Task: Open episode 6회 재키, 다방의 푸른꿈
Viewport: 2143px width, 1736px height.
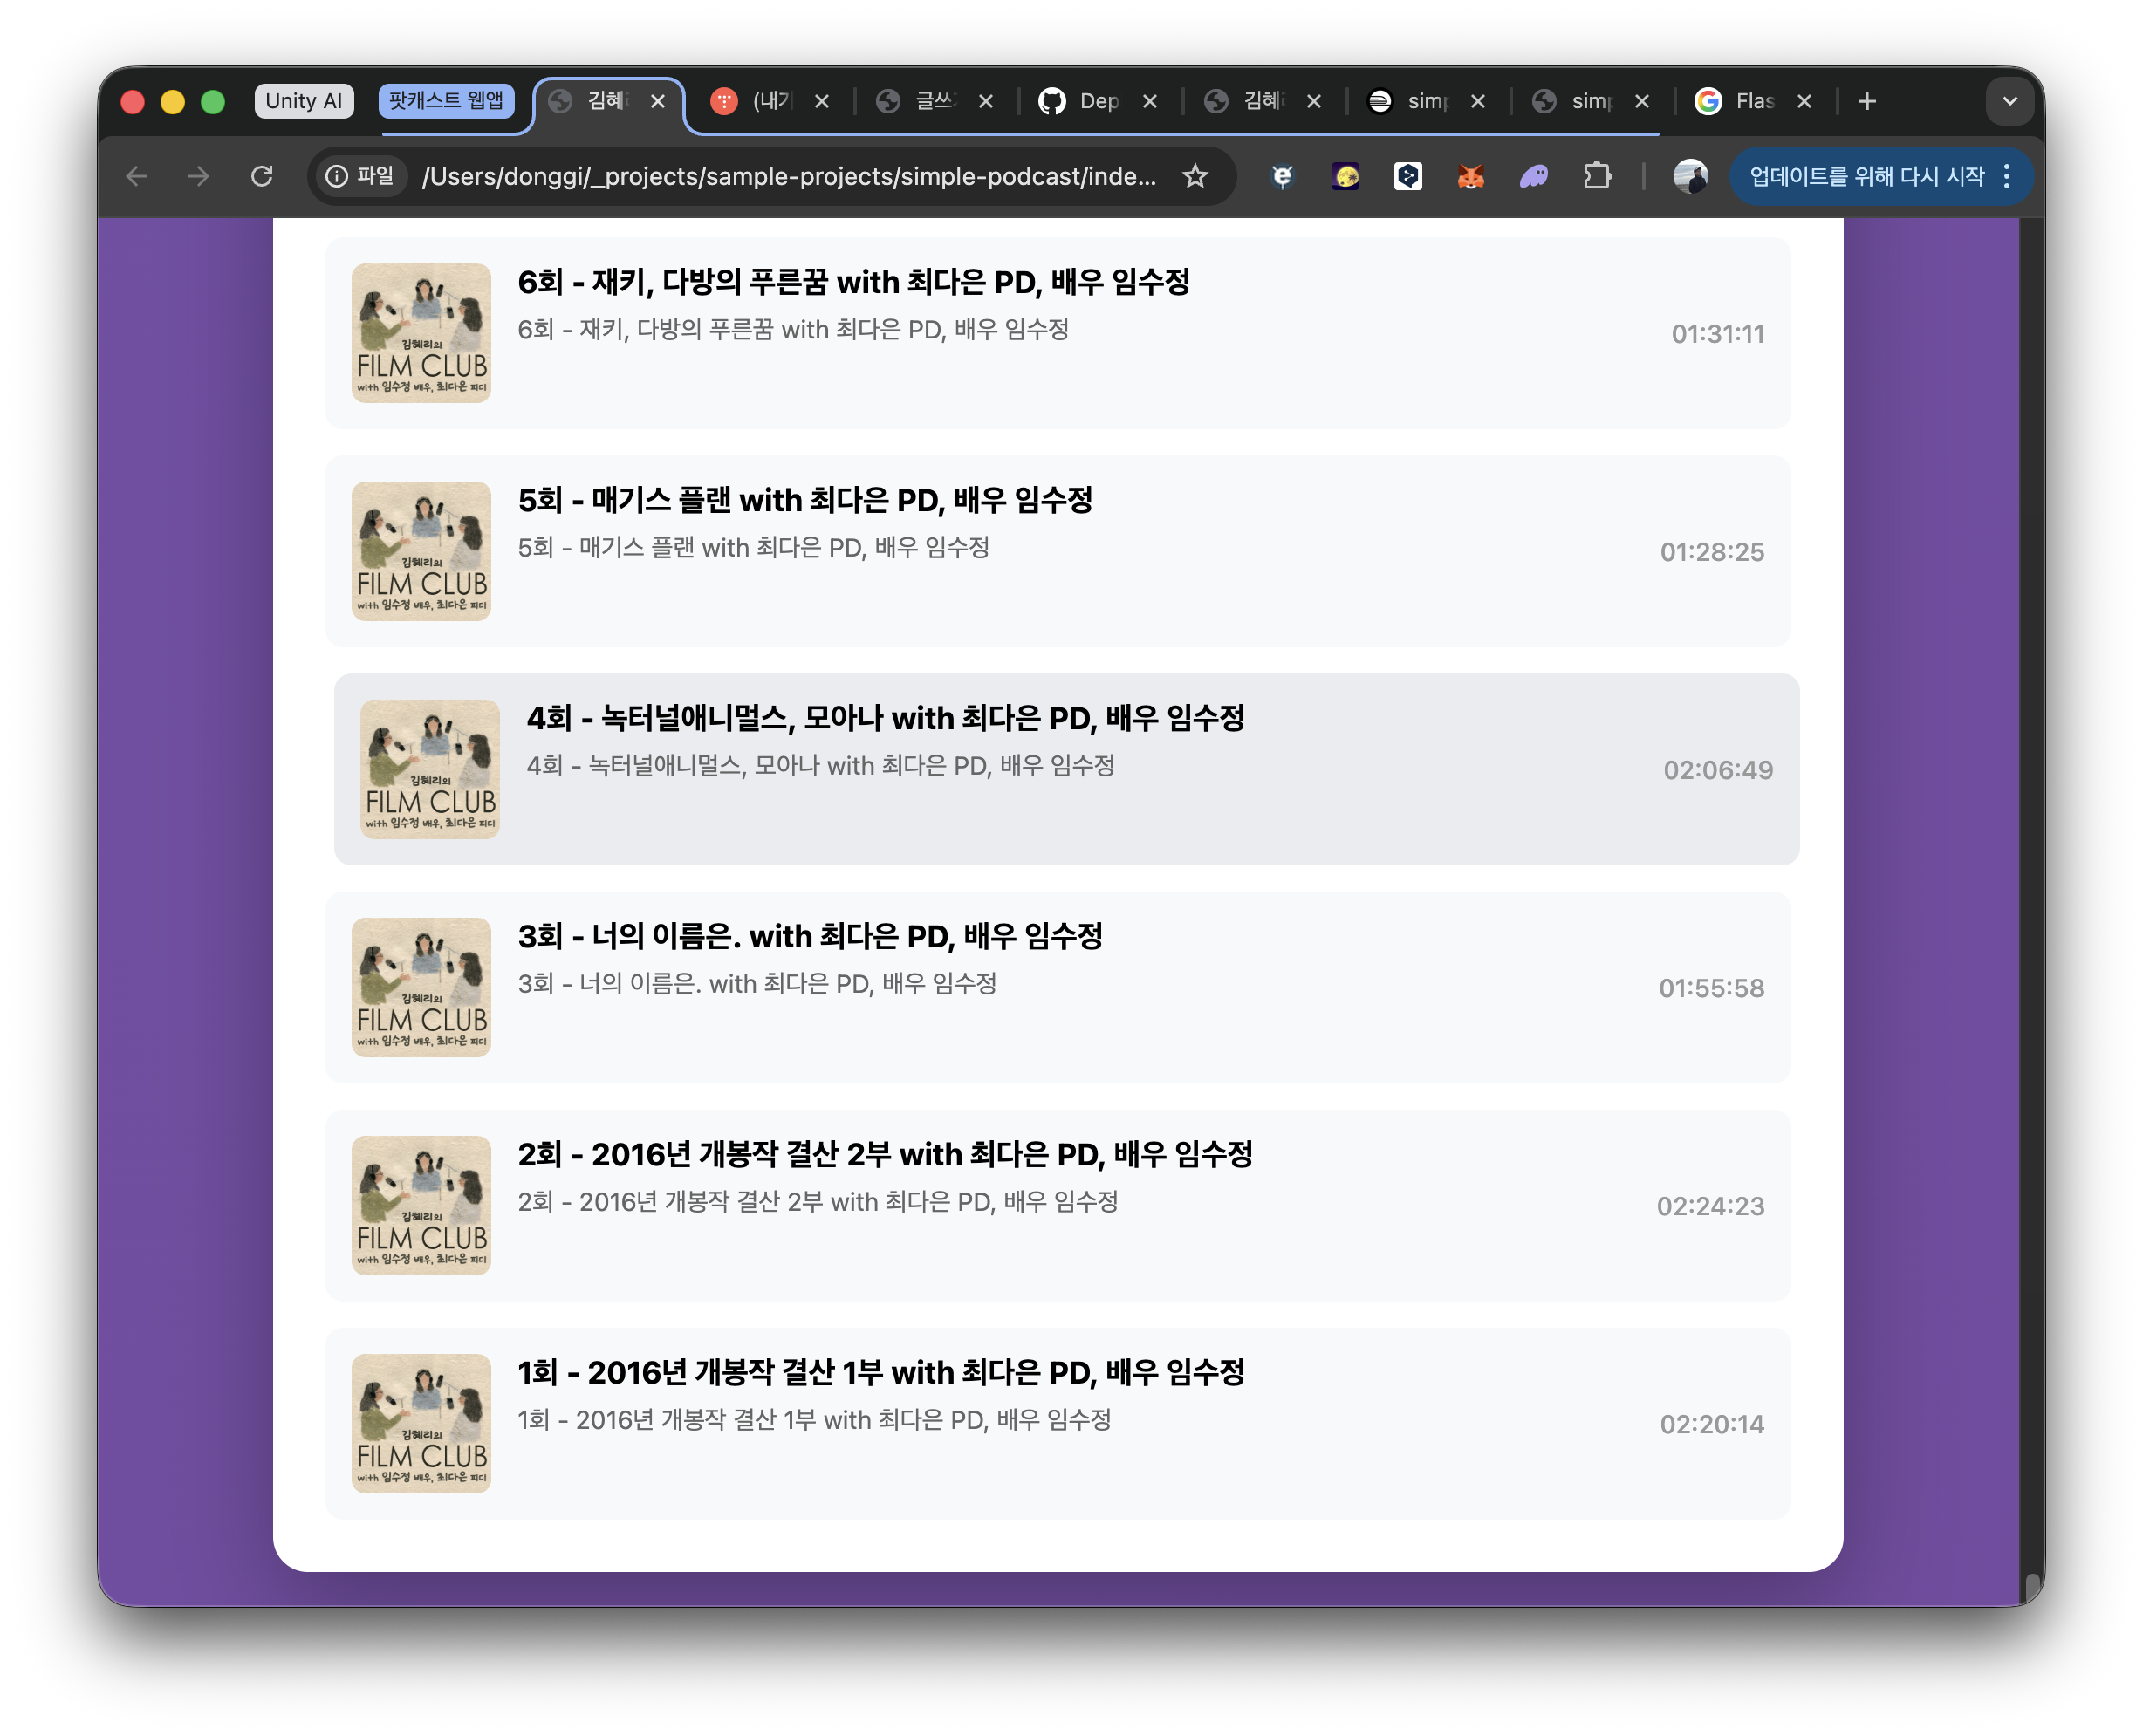Action: [x=853, y=283]
